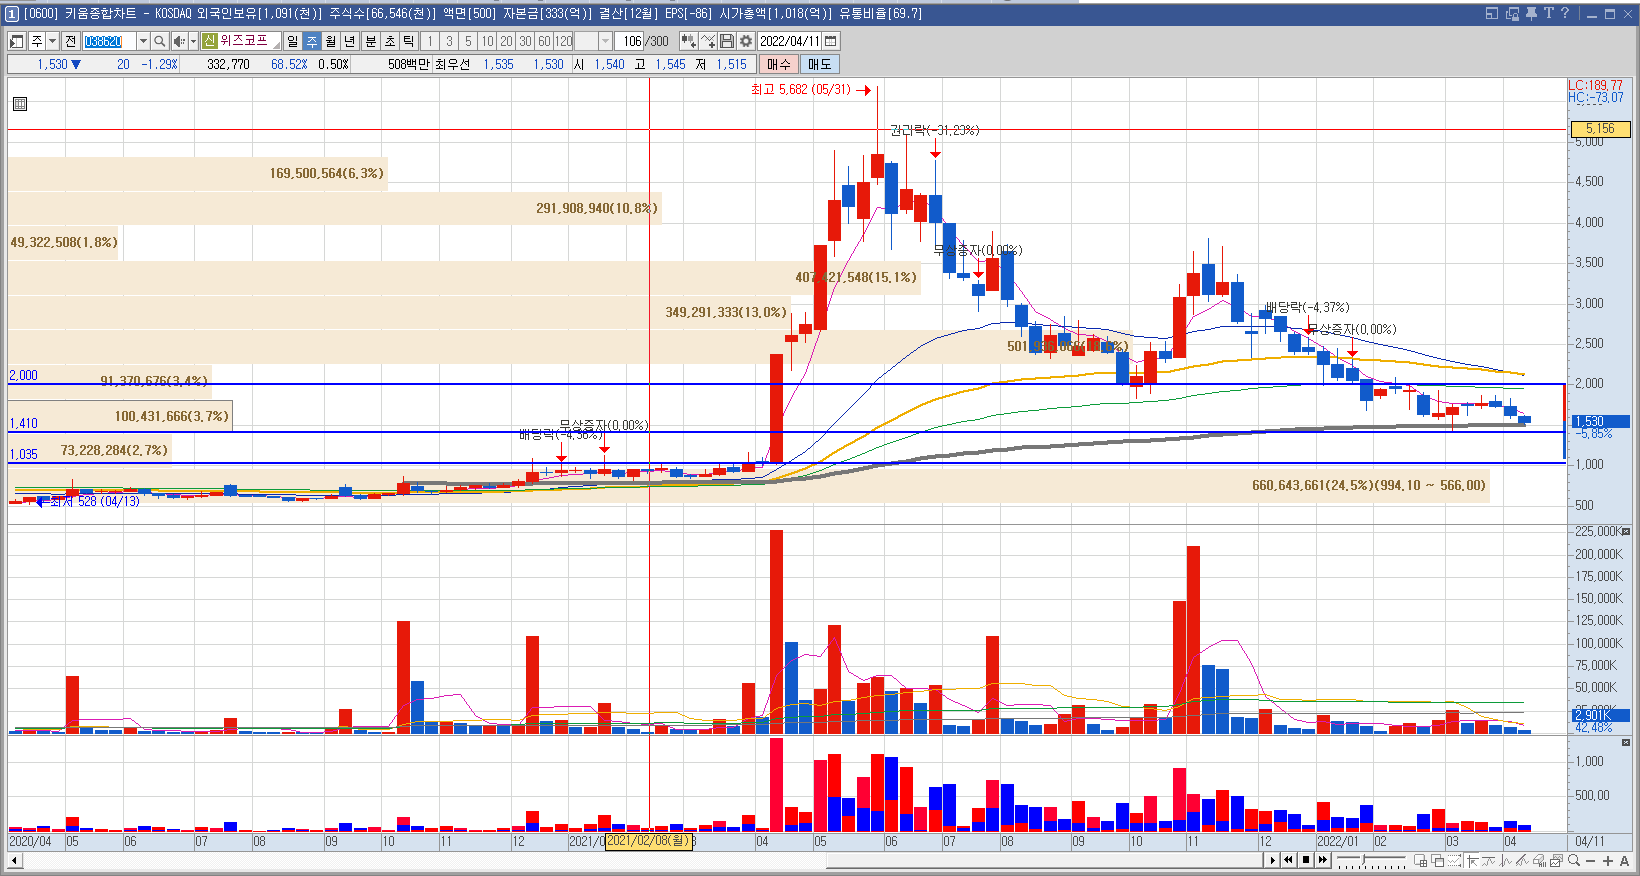Click the 매수 buy button
This screenshot has height=876, width=1640.
778,64
